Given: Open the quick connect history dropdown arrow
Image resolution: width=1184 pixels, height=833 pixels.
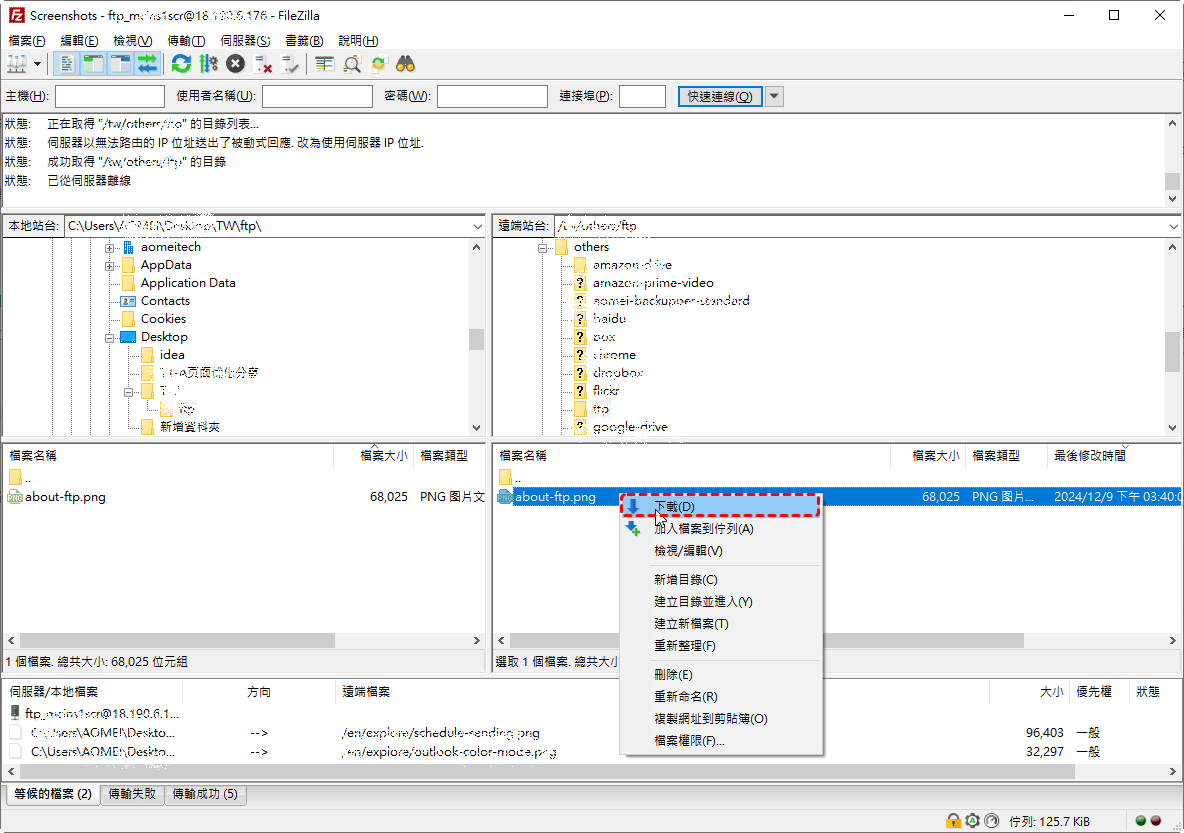Looking at the screenshot, I should pos(774,97).
